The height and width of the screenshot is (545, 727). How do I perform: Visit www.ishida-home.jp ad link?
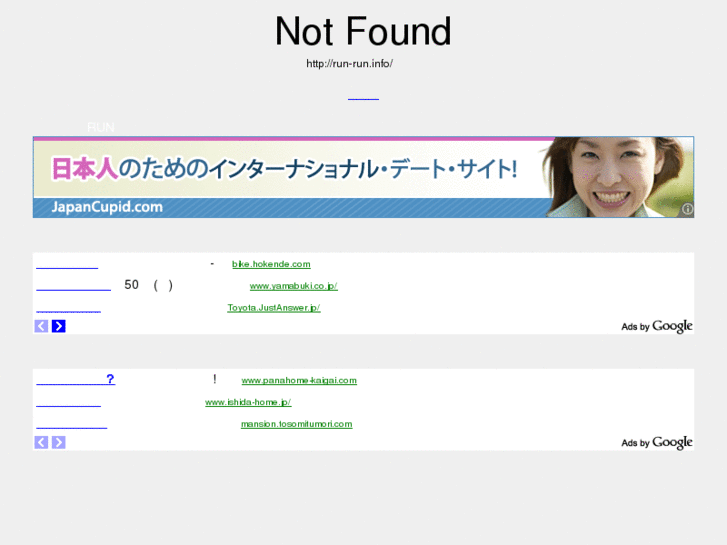tap(248, 402)
